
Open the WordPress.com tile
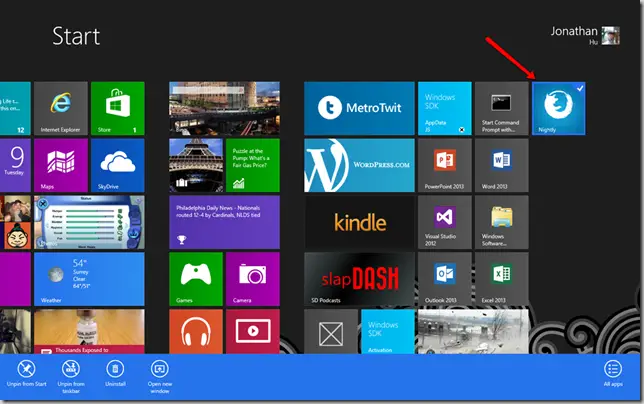(359, 165)
